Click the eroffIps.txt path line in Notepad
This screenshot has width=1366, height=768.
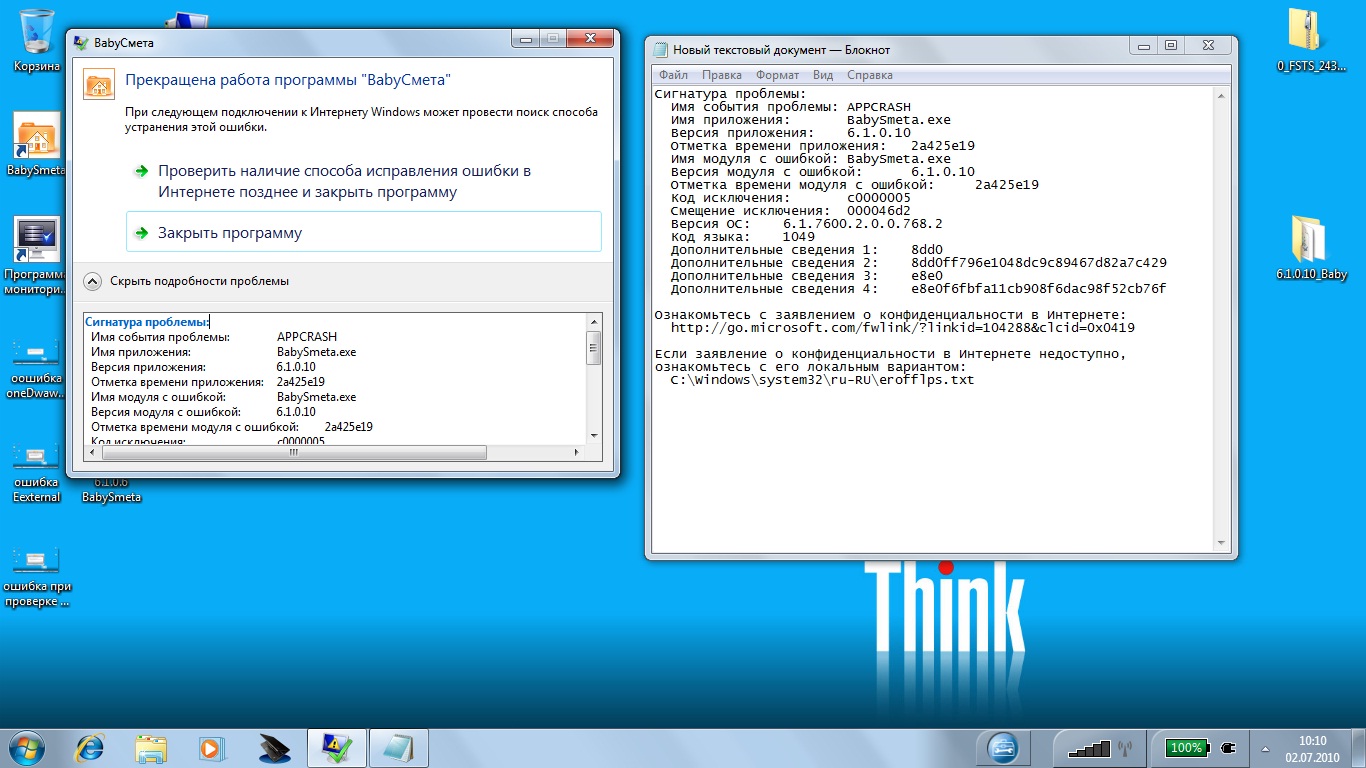(822, 380)
